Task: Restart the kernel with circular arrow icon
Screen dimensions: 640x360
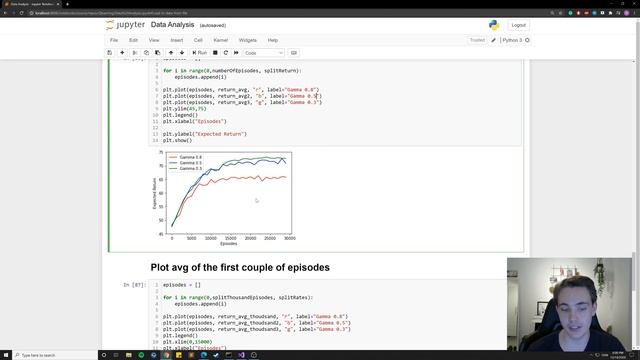Action: pyautogui.click(x=226, y=53)
